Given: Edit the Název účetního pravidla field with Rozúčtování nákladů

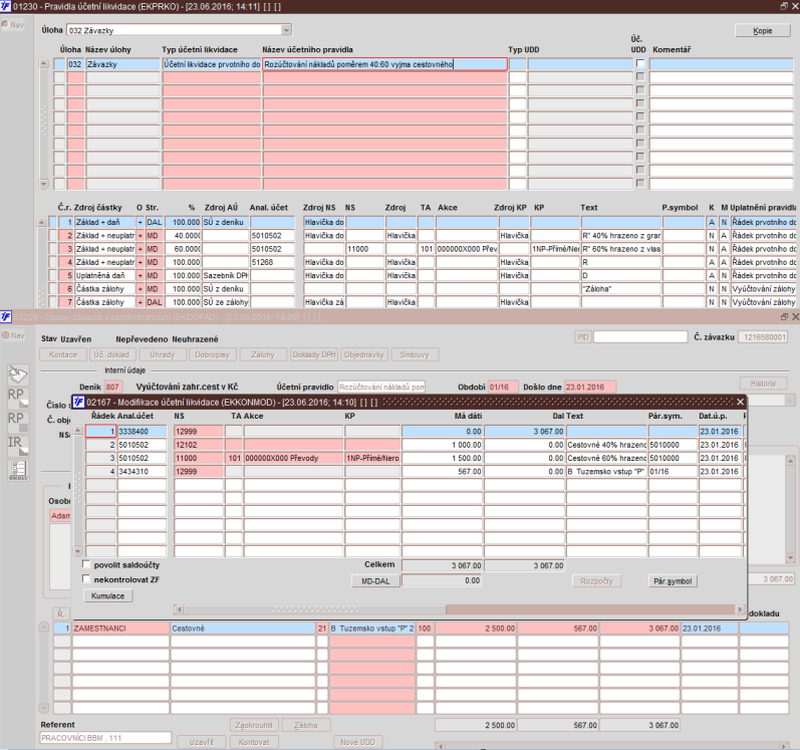Looking at the screenshot, I should tap(385, 64).
